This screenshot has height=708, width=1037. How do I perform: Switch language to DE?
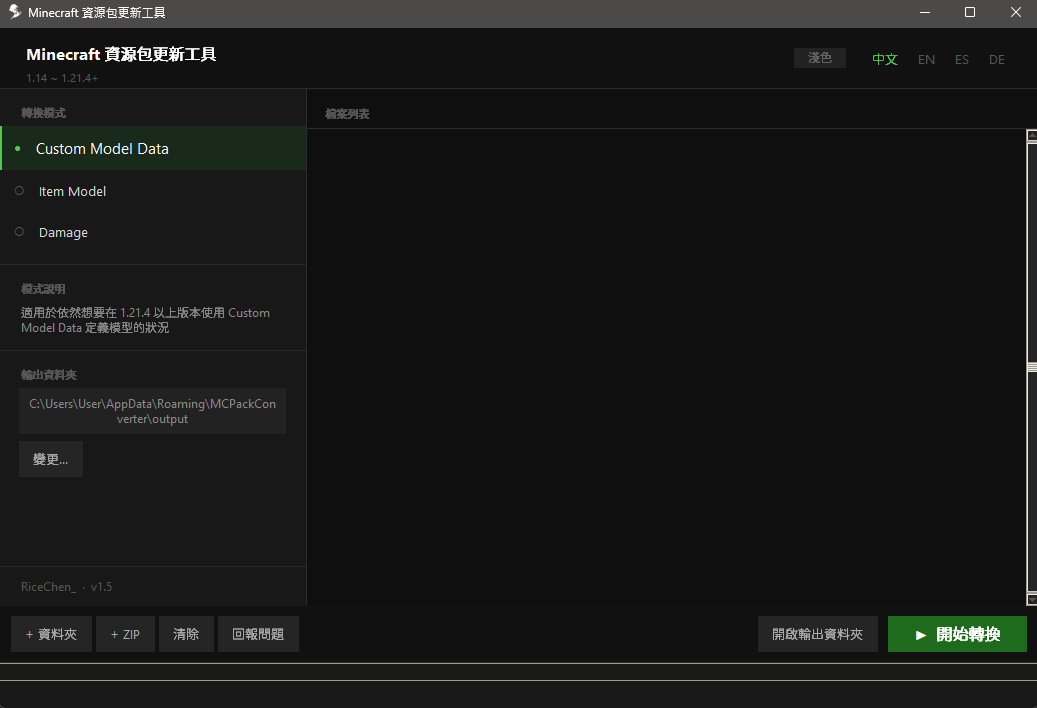tap(997, 59)
